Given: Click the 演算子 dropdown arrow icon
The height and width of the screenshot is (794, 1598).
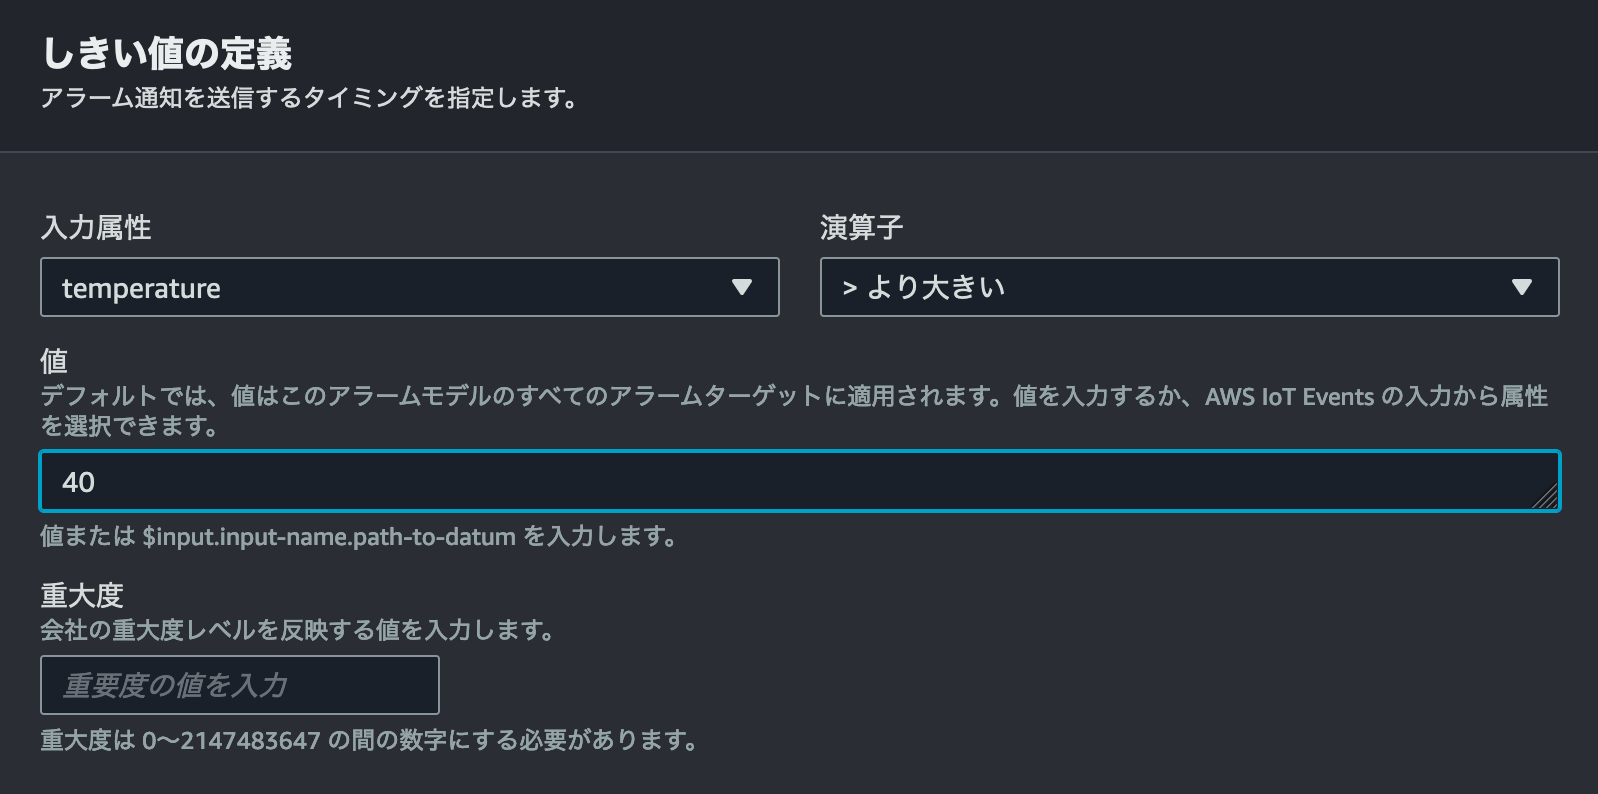Looking at the screenshot, I should (x=1521, y=288).
